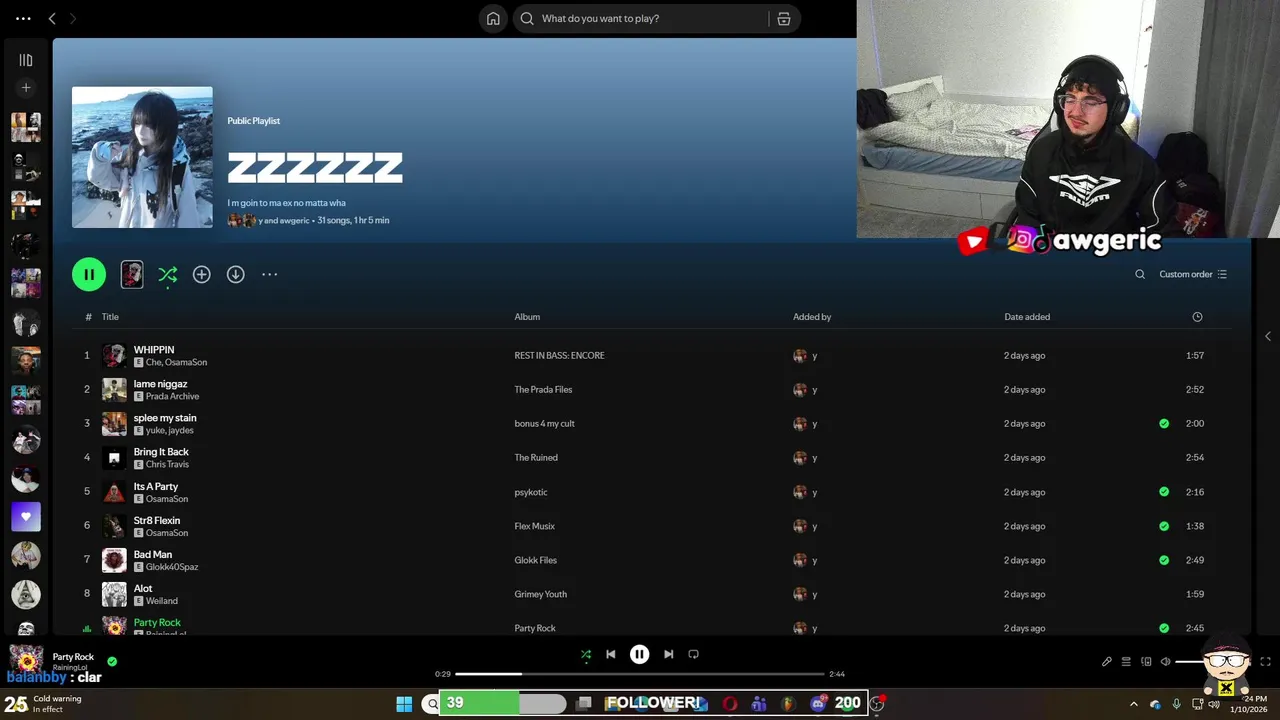Toggle liked checkmark on Its A Party
Image resolution: width=1280 pixels, height=720 pixels.
click(1164, 492)
